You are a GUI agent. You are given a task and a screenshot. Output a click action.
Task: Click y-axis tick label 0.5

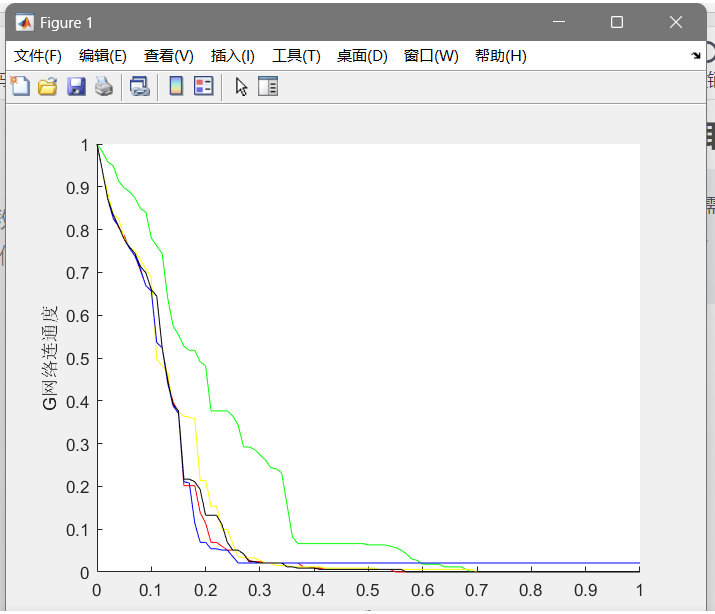point(78,359)
